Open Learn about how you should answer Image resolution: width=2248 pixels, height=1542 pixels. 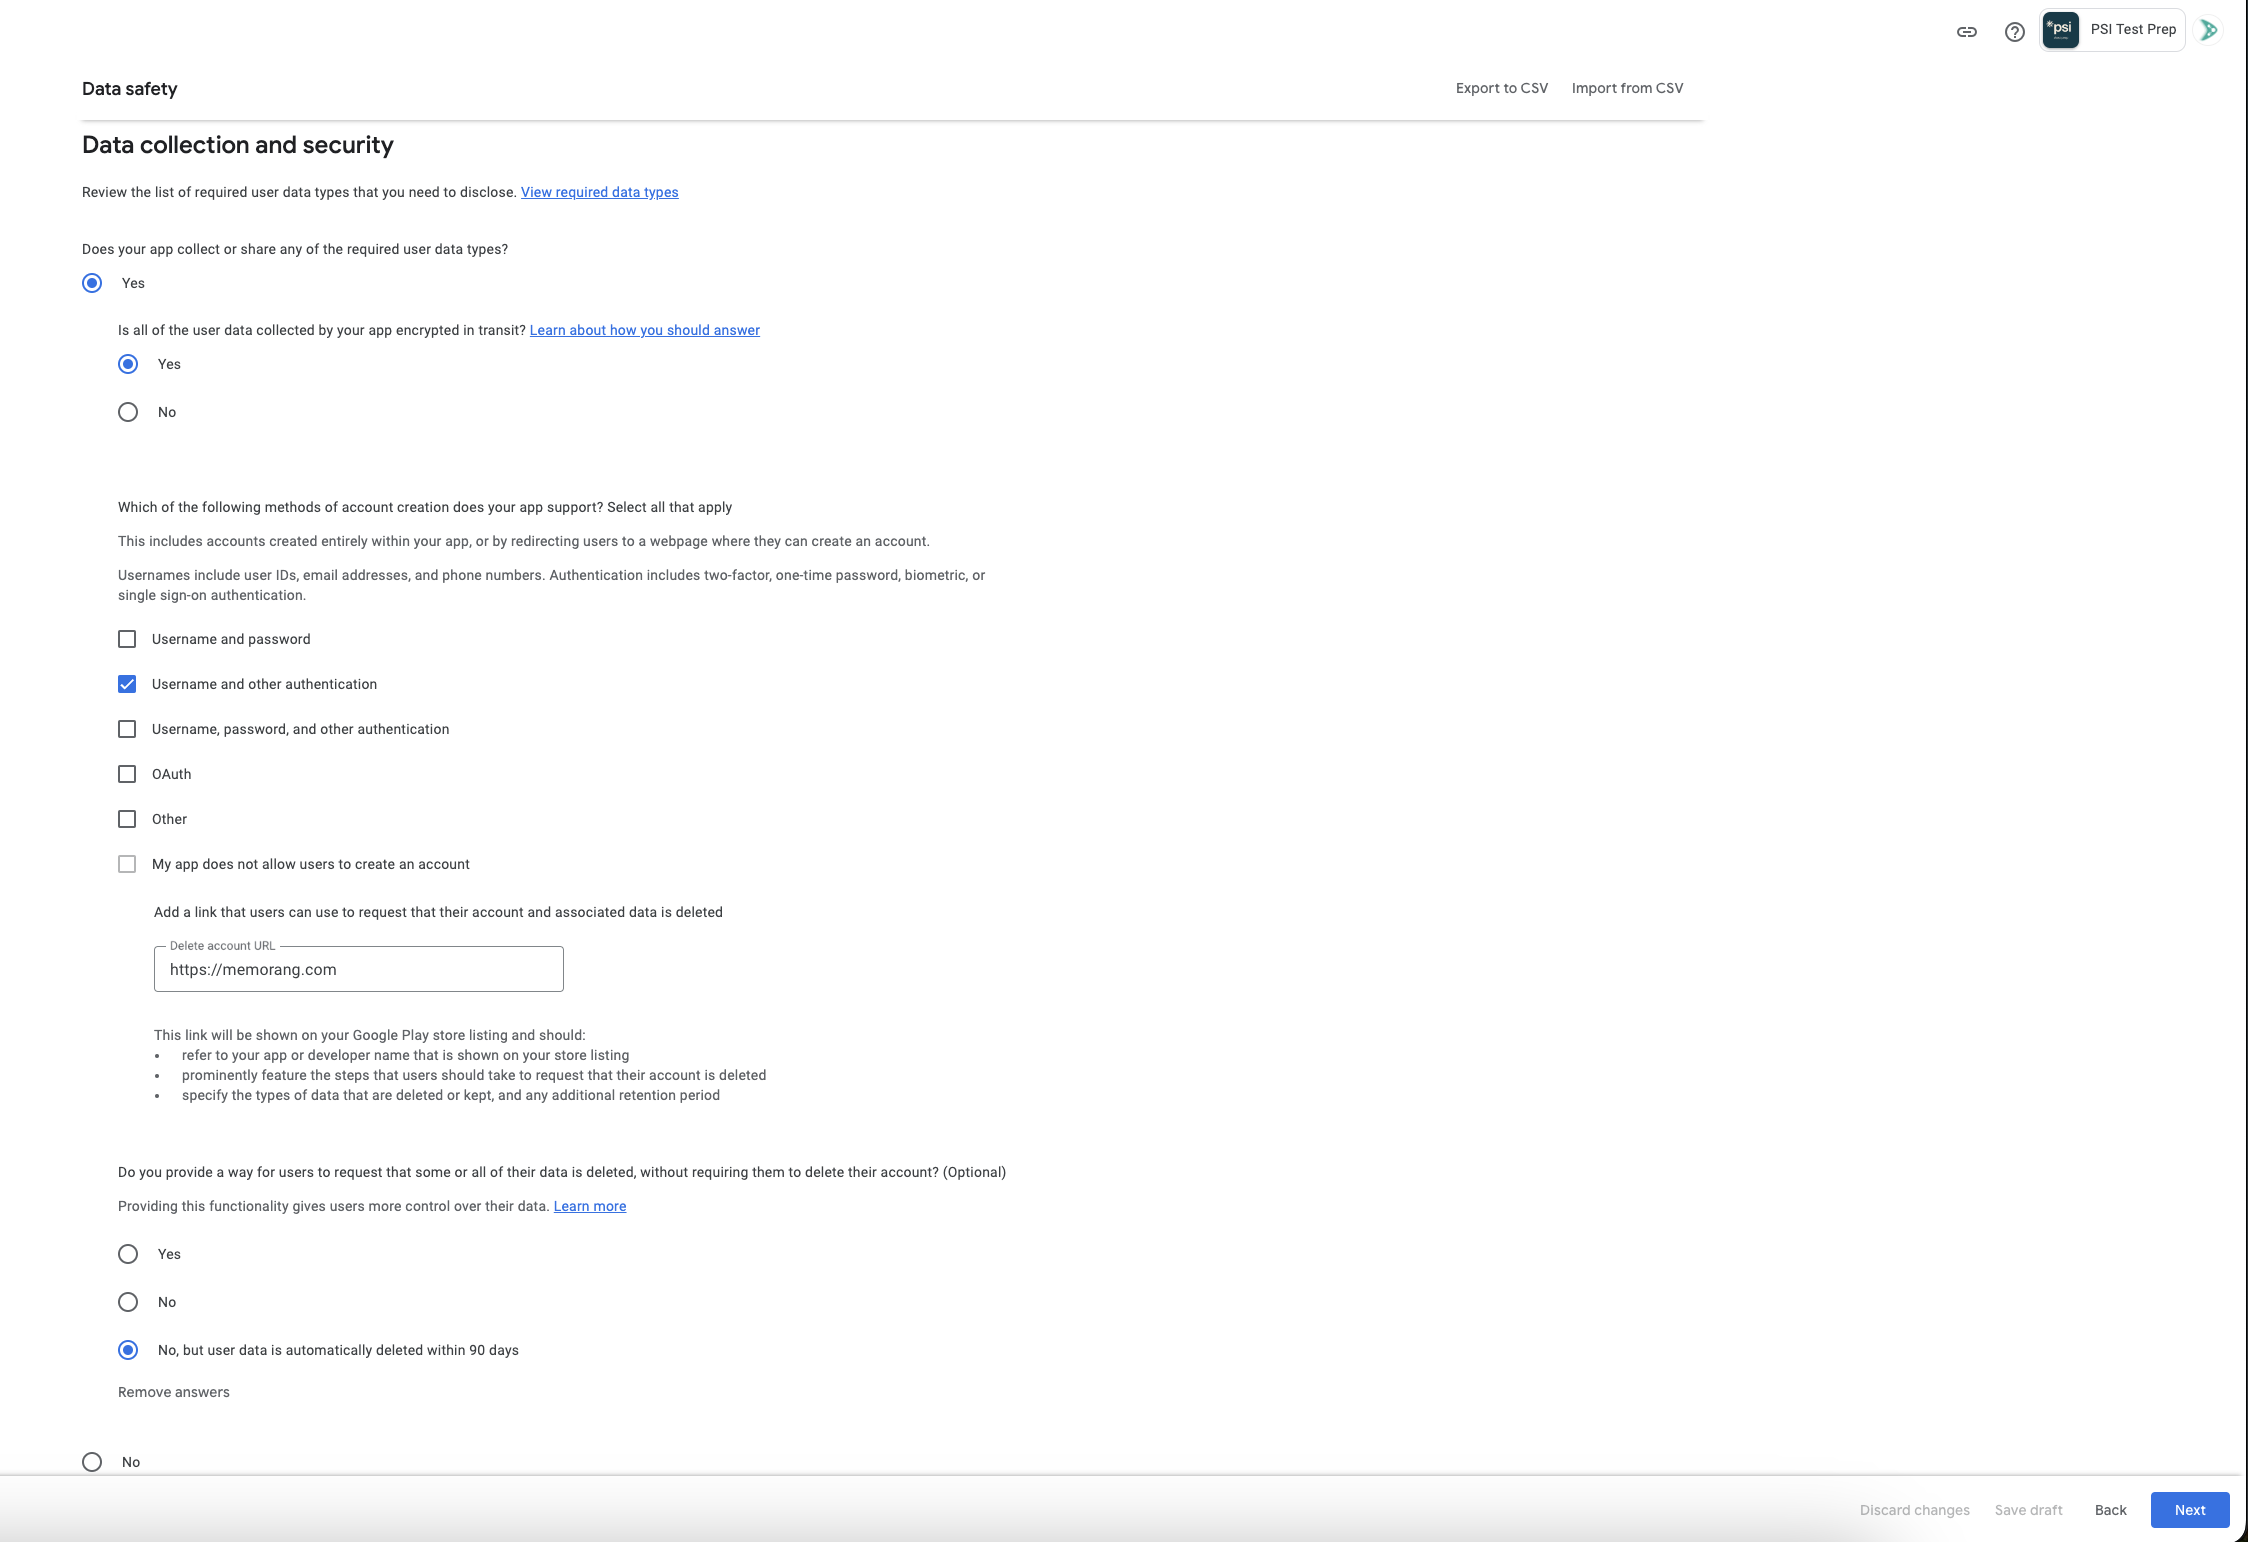644,330
